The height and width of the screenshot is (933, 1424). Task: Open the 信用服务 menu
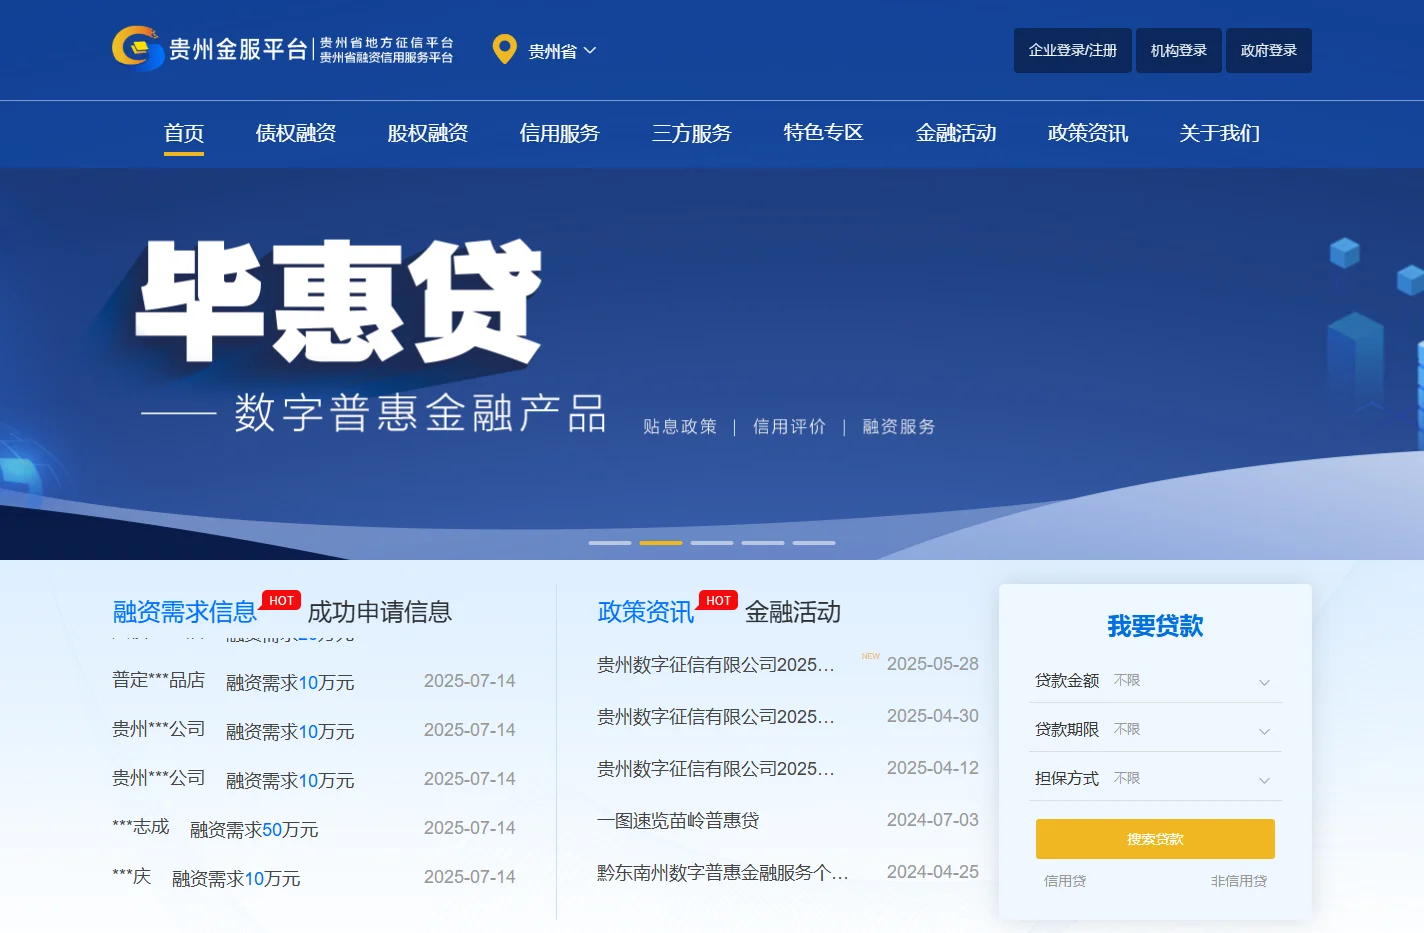pos(560,133)
